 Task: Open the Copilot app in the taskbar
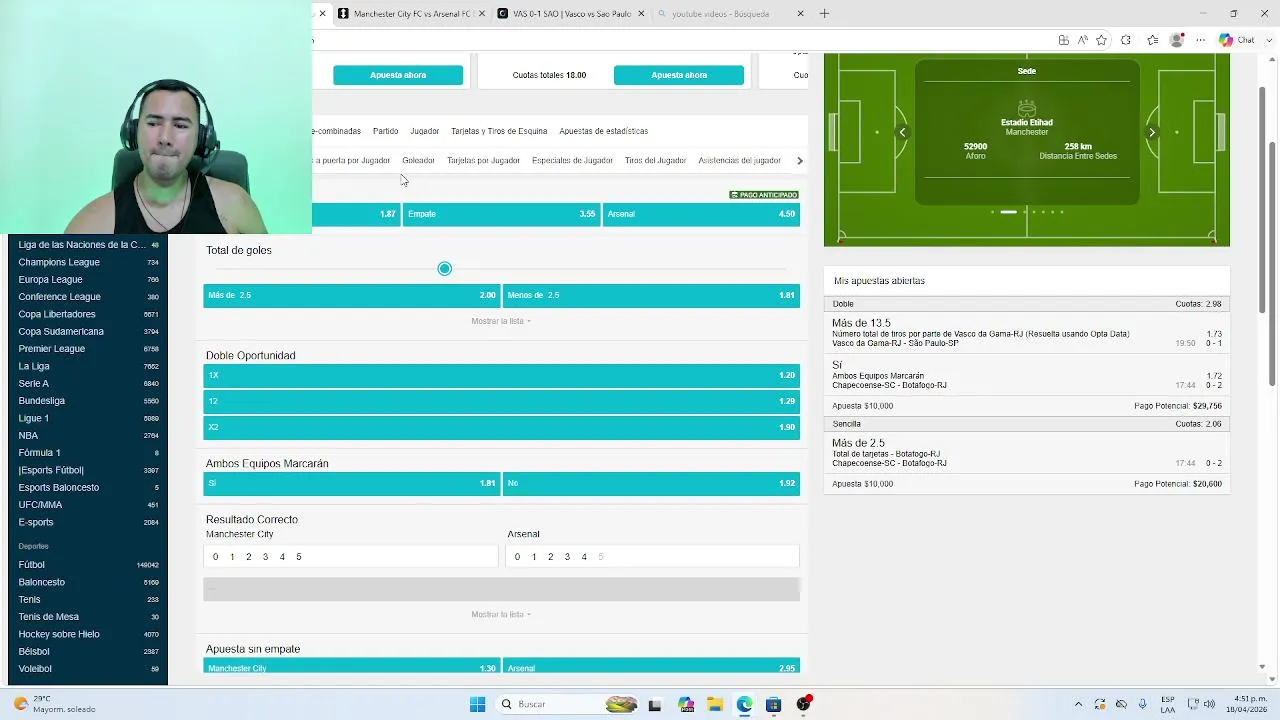(x=685, y=704)
